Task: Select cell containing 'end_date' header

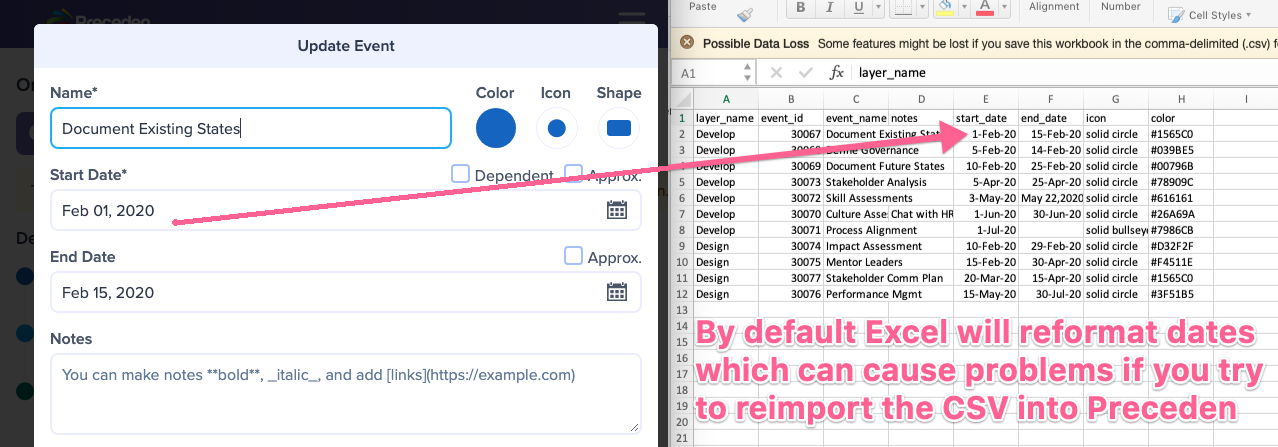Action: (1051, 117)
